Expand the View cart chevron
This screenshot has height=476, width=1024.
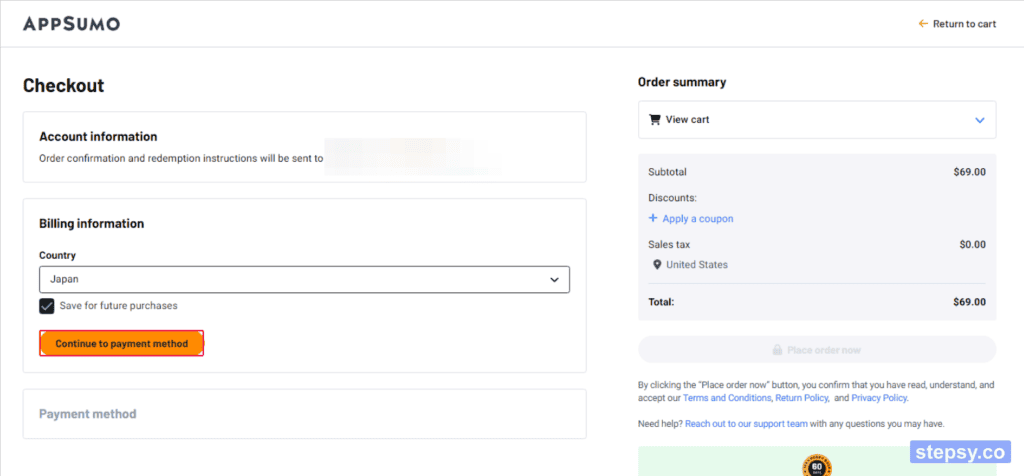click(x=979, y=120)
